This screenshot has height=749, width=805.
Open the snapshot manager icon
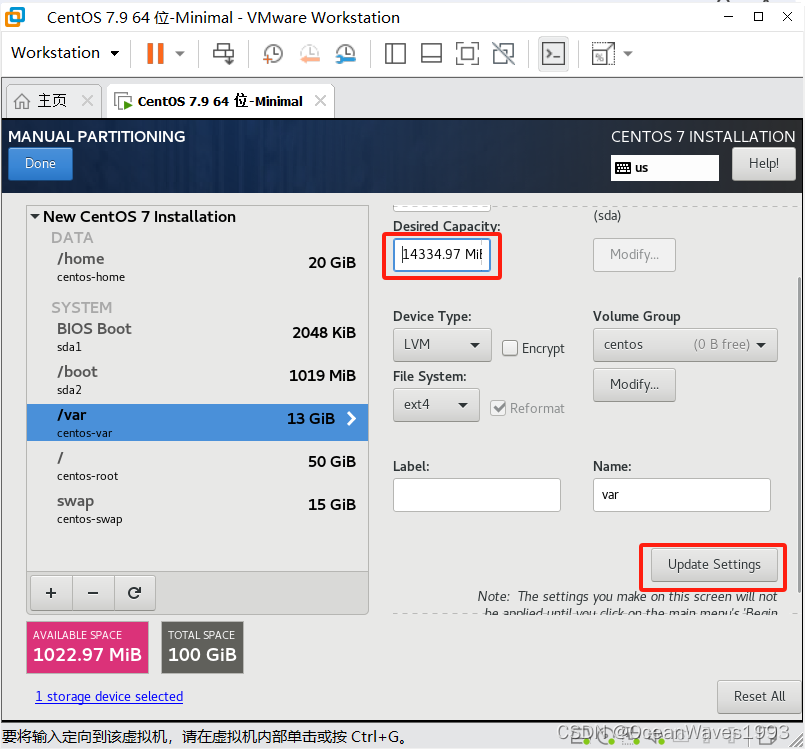coord(346,53)
